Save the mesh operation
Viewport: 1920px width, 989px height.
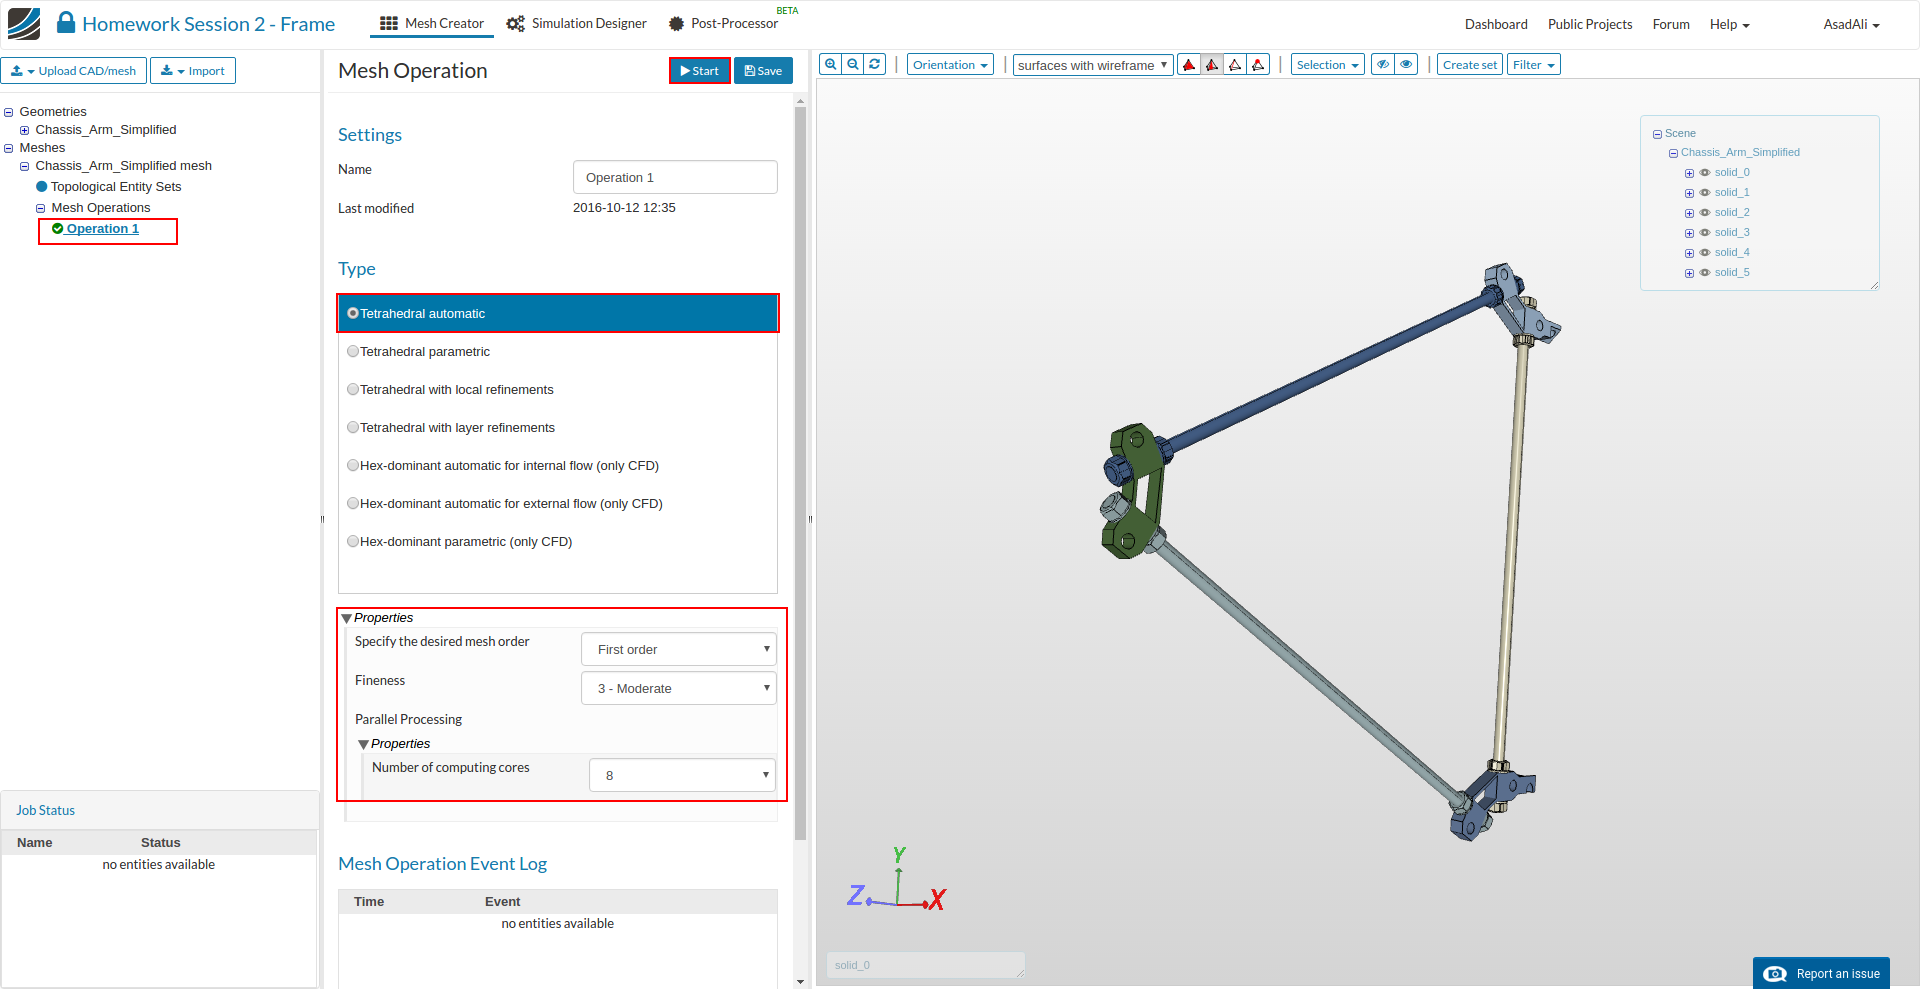click(x=763, y=71)
